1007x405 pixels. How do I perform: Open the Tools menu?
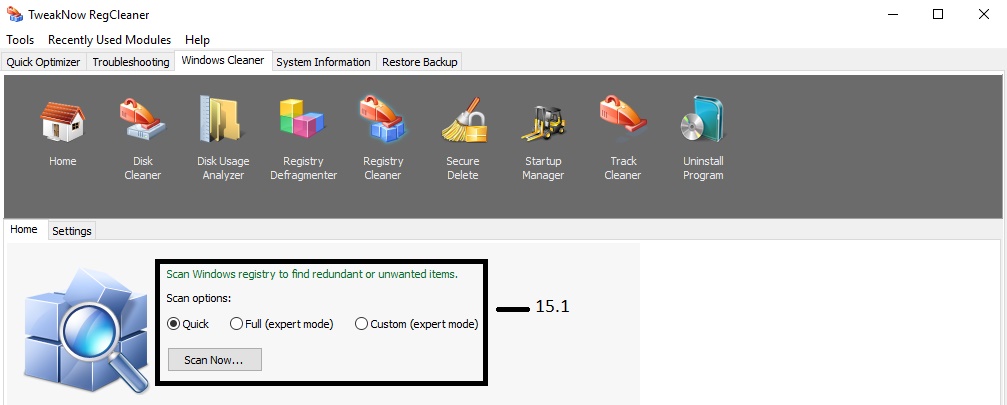coord(20,40)
